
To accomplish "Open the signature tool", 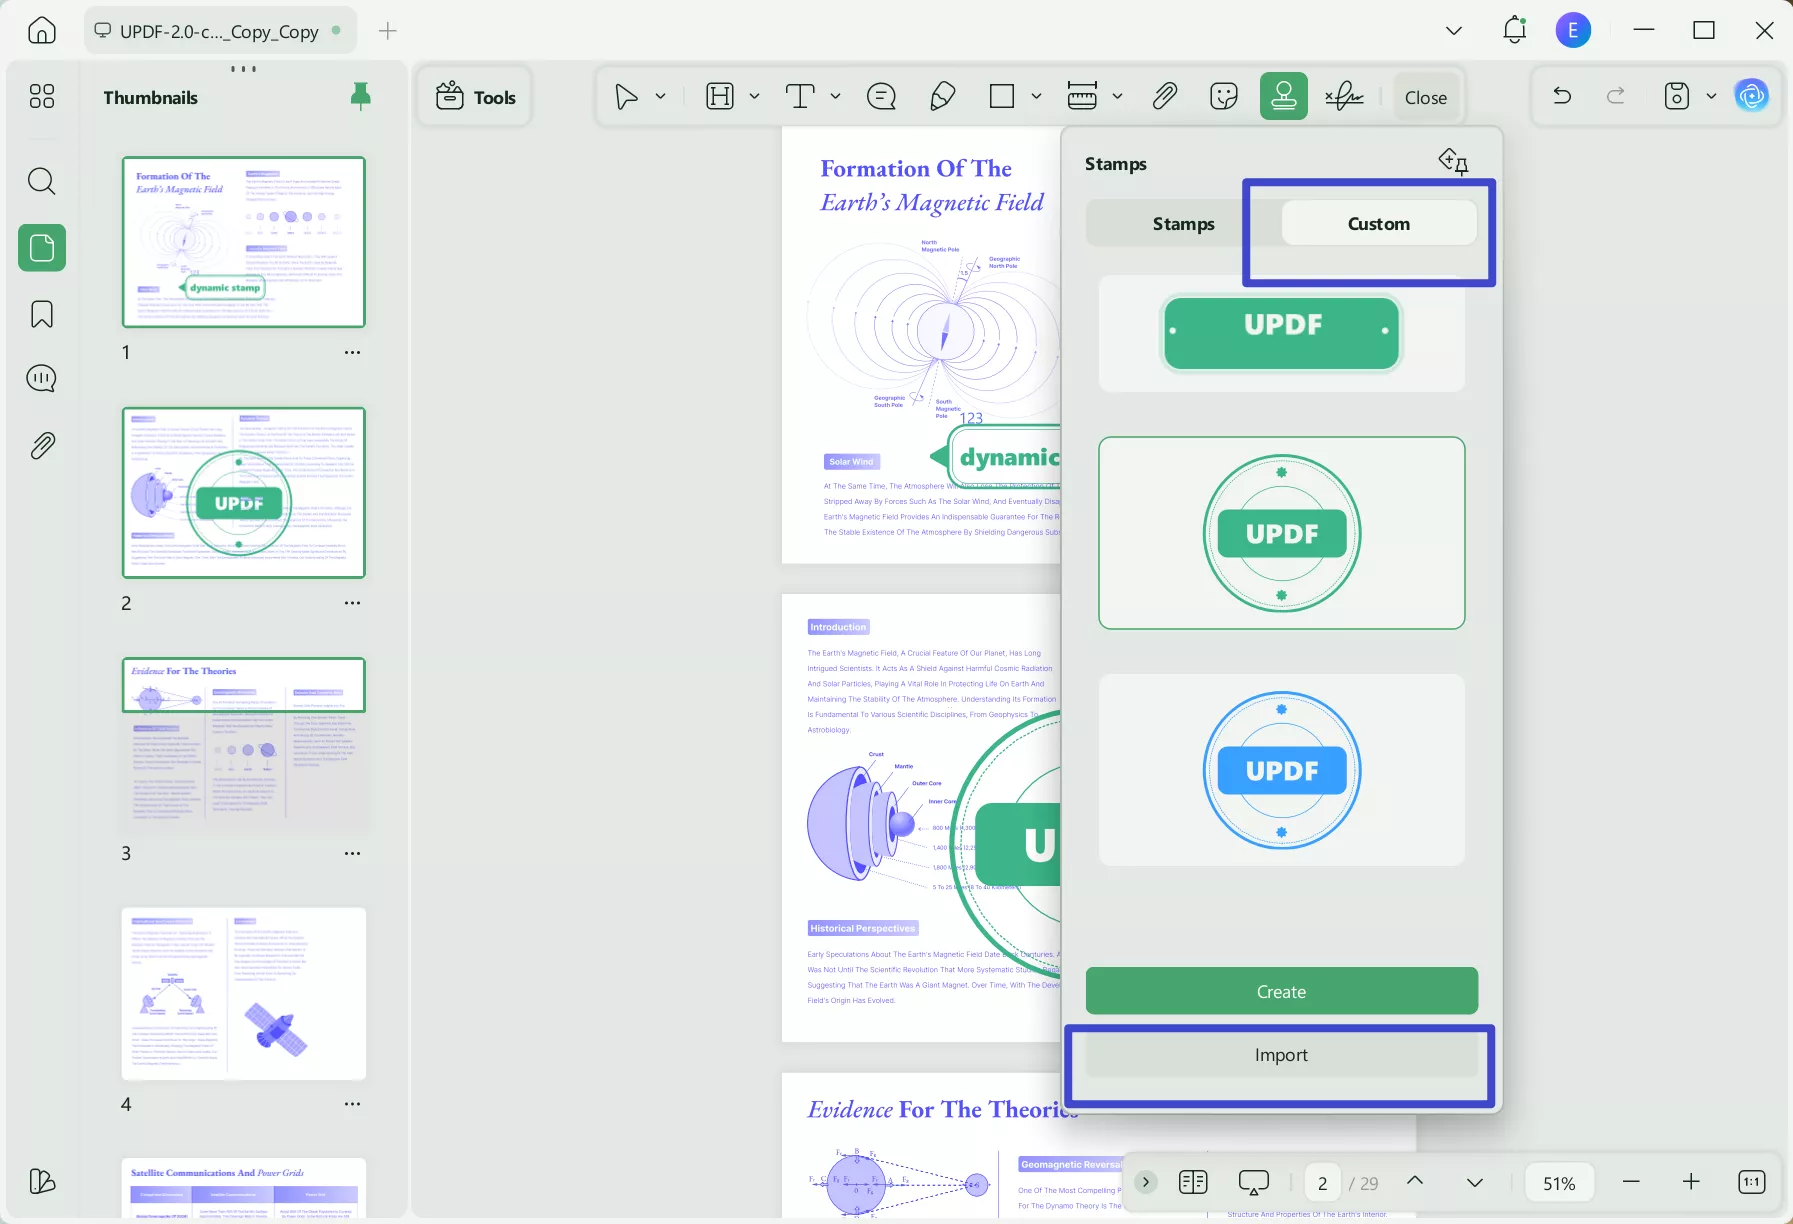I will click(x=1345, y=96).
